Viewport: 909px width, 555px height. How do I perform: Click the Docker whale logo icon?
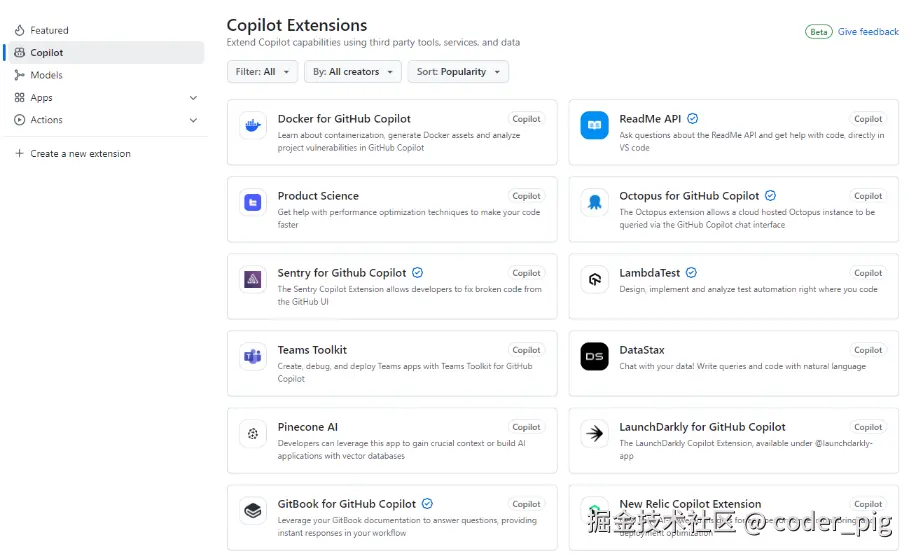[x=253, y=125]
